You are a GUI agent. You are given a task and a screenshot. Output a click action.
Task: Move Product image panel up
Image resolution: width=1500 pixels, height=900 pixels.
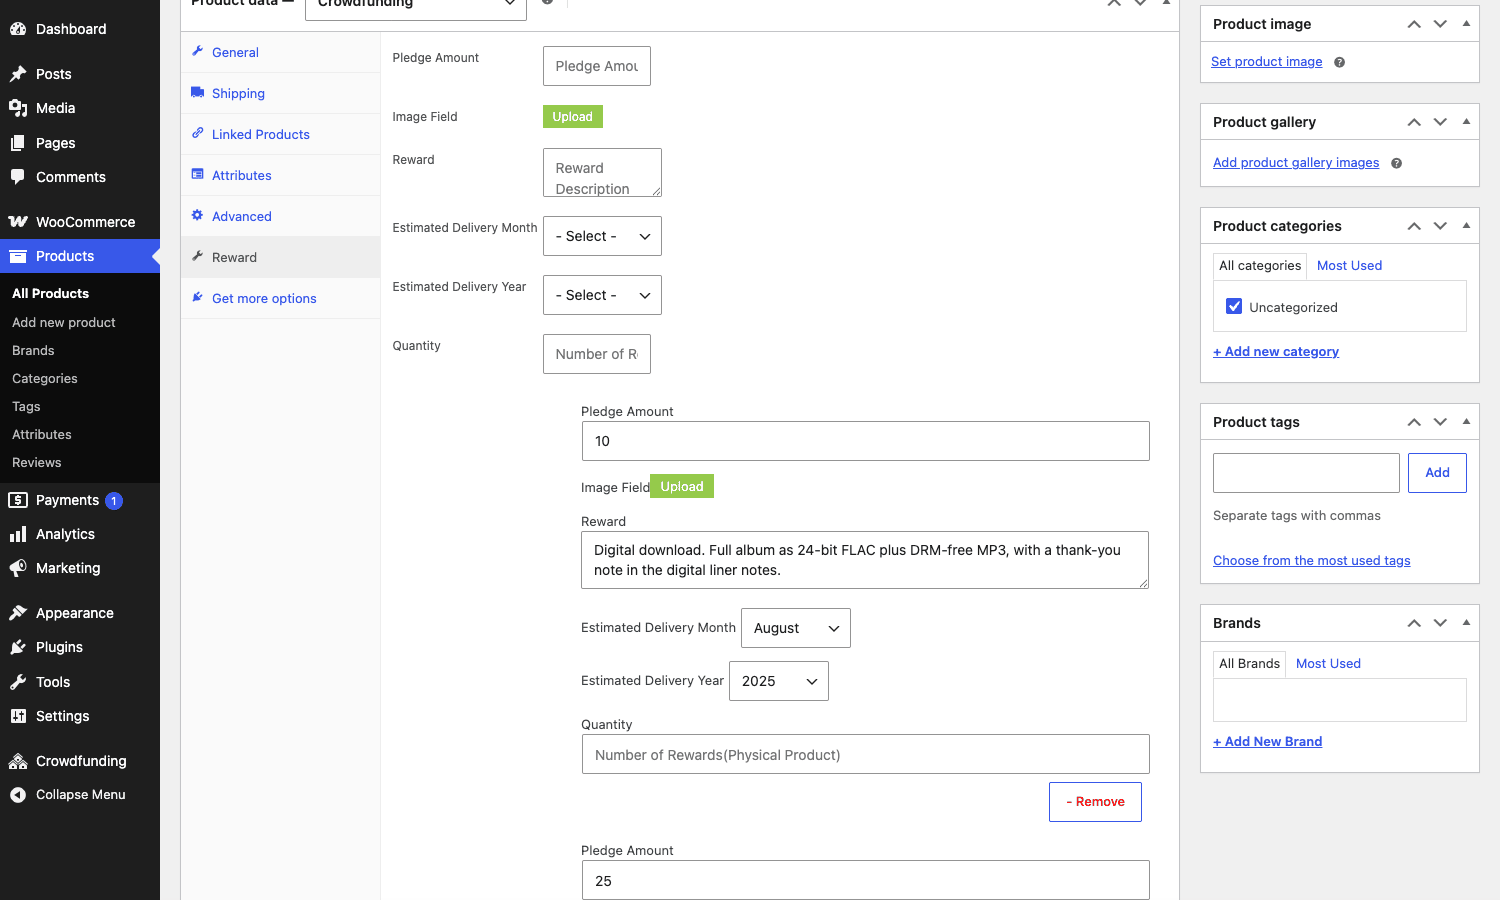pos(1414,24)
